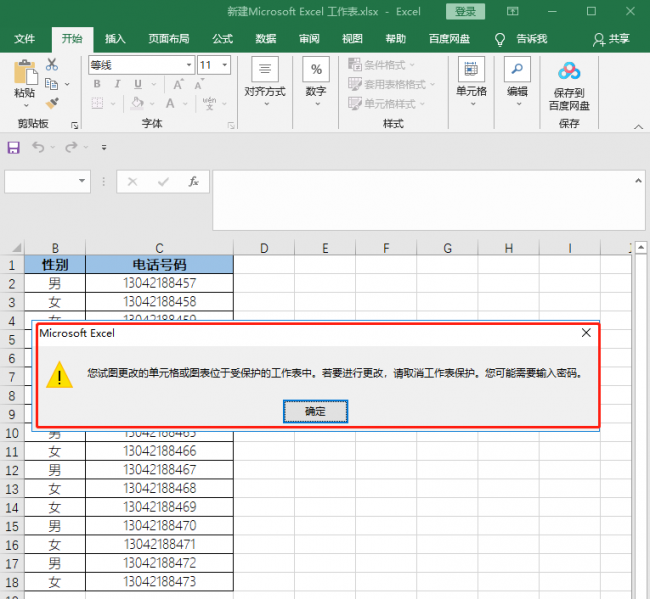Click the Share button
This screenshot has width=650, height=599.
coord(611,39)
